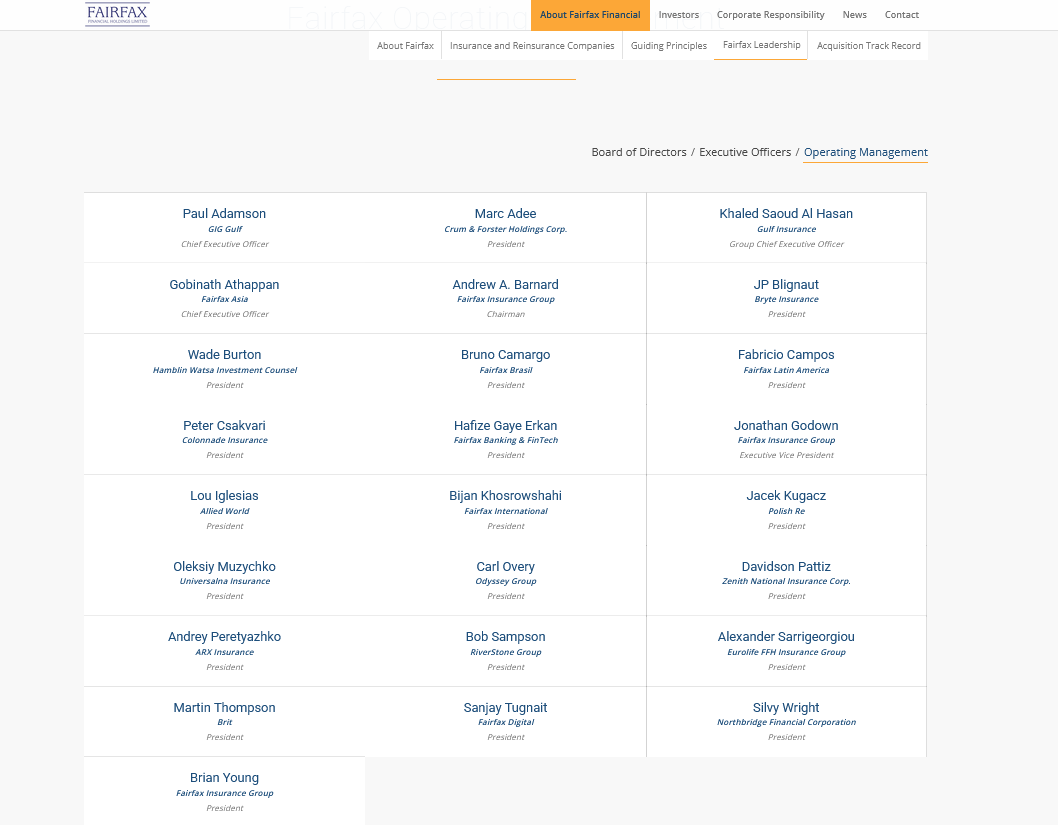This screenshot has height=826, width=1059.
Task: View the Board of Directors list
Action: coord(639,152)
